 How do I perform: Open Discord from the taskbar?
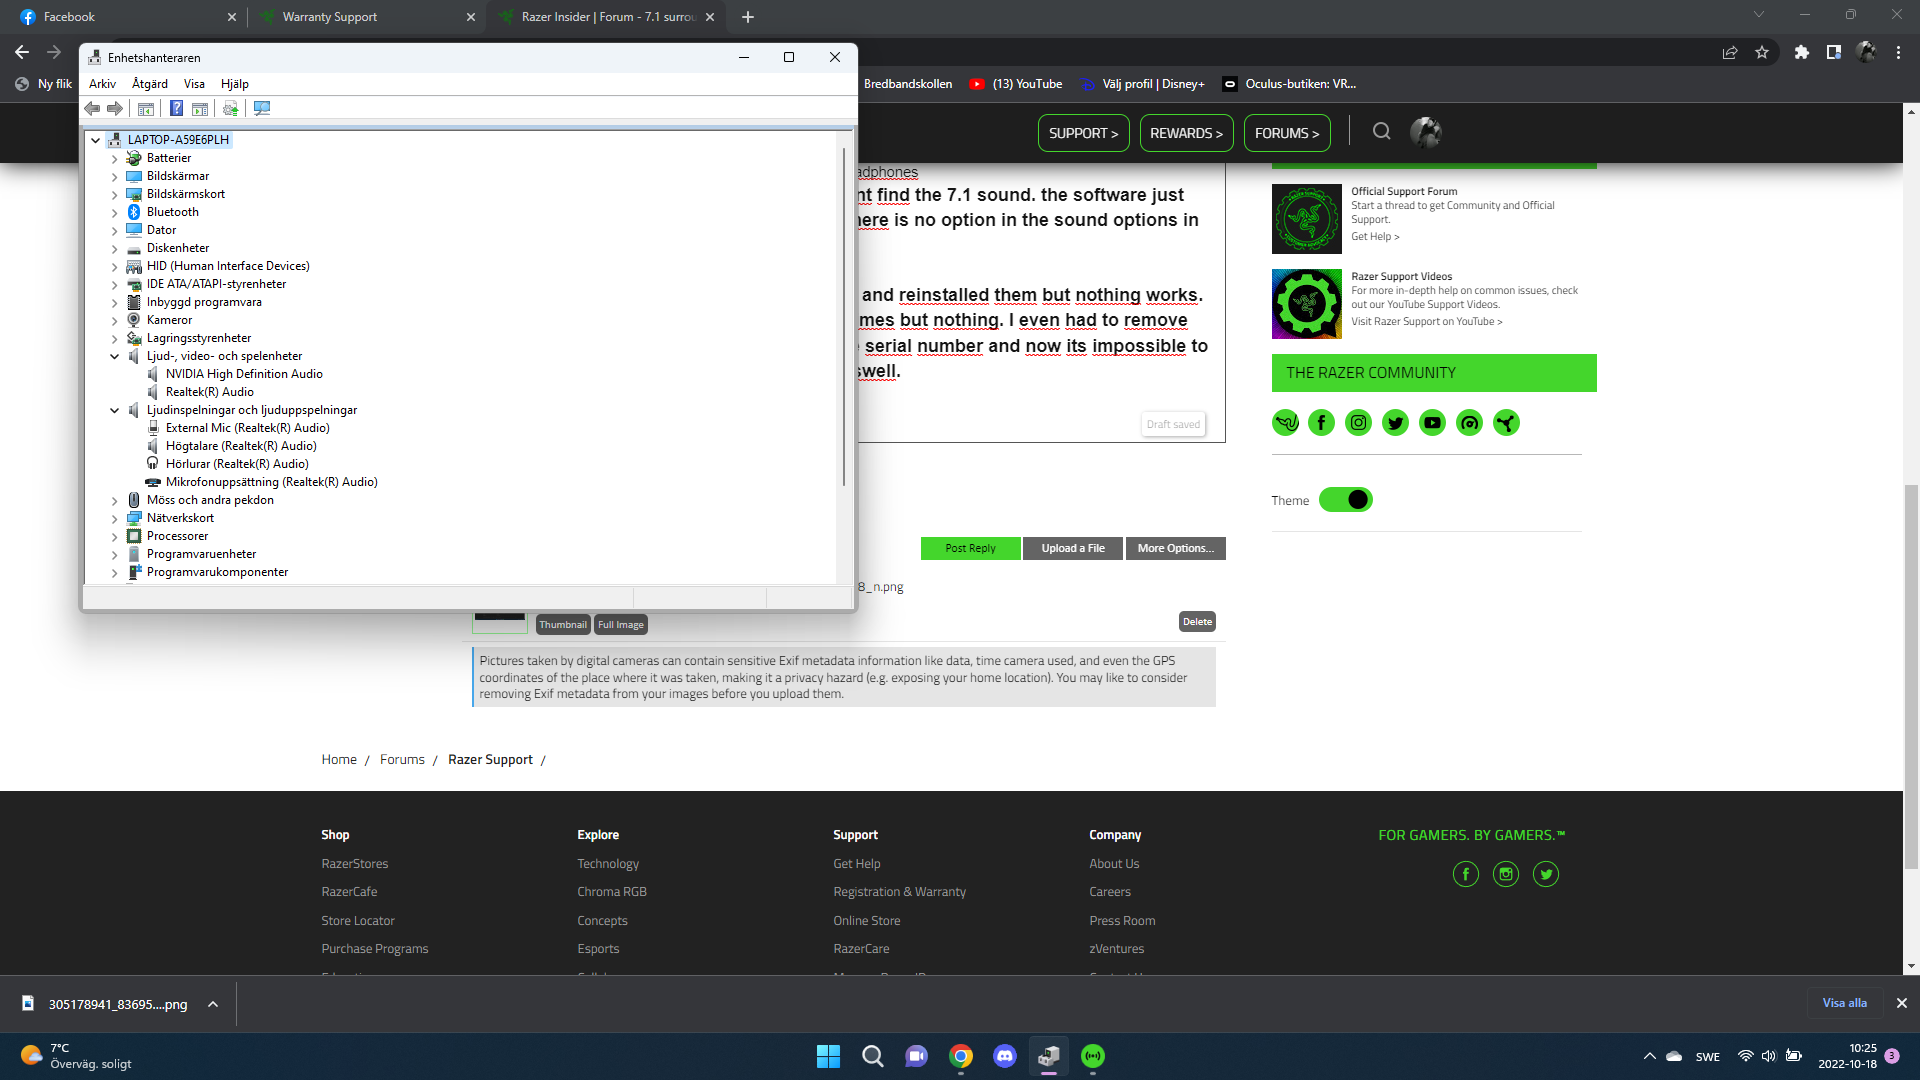[1004, 1056]
